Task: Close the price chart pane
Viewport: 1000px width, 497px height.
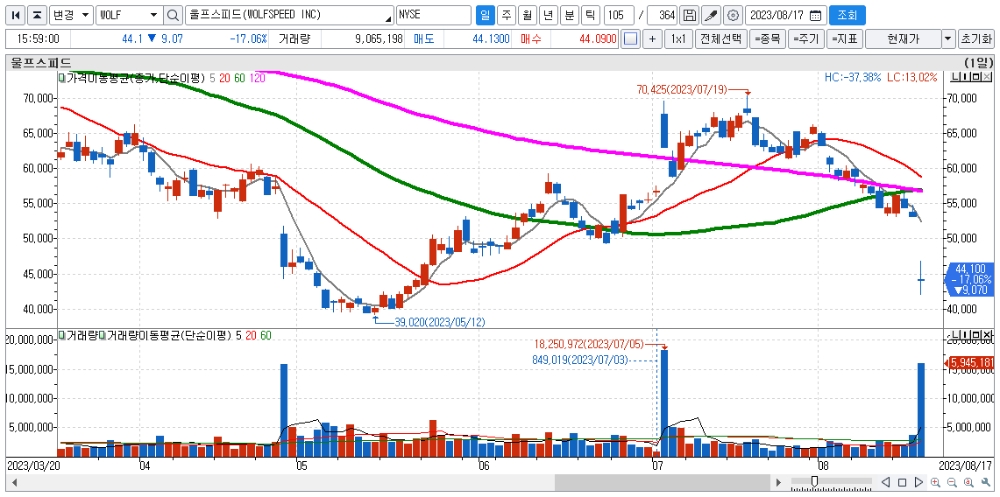Action: 985,77
